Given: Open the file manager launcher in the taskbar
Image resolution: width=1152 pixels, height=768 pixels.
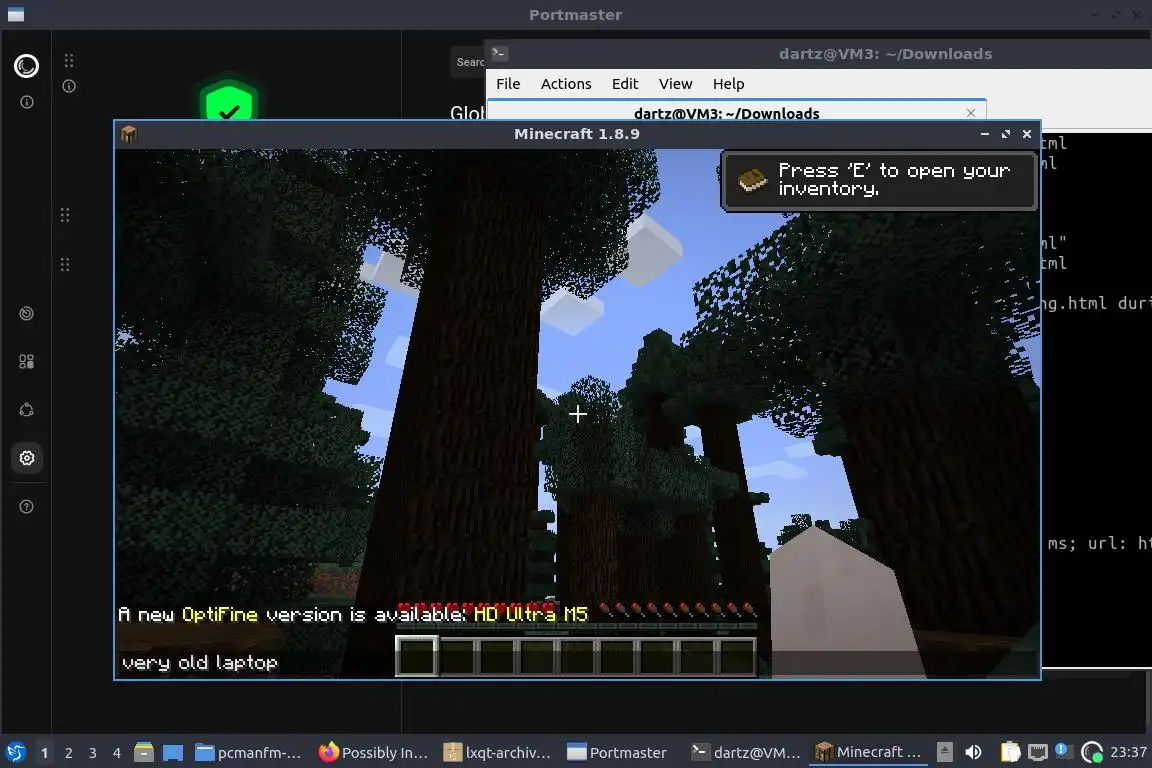Looking at the screenshot, I should (x=144, y=753).
